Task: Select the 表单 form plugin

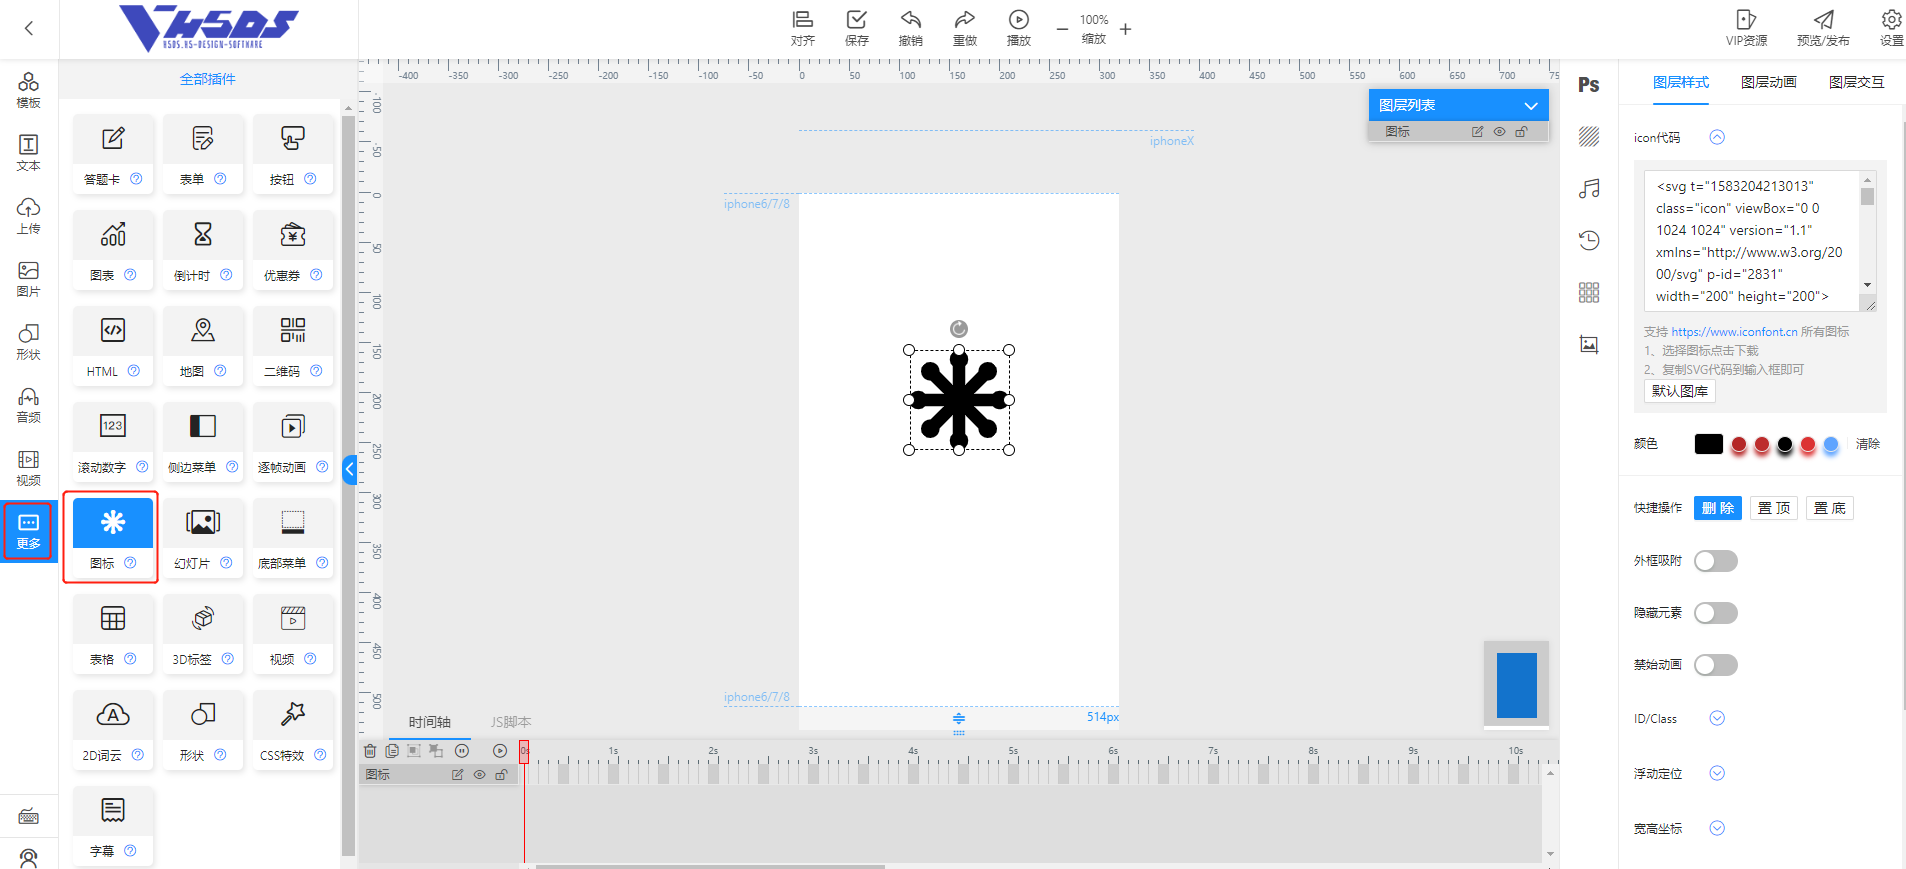Action: [203, 153]
